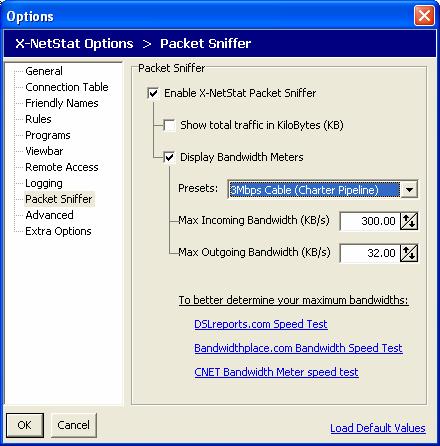Open the DSLreports.com Speed Test link
Image resolution: width=440 pixels, height=446 pixels.
tap(261, 324)
